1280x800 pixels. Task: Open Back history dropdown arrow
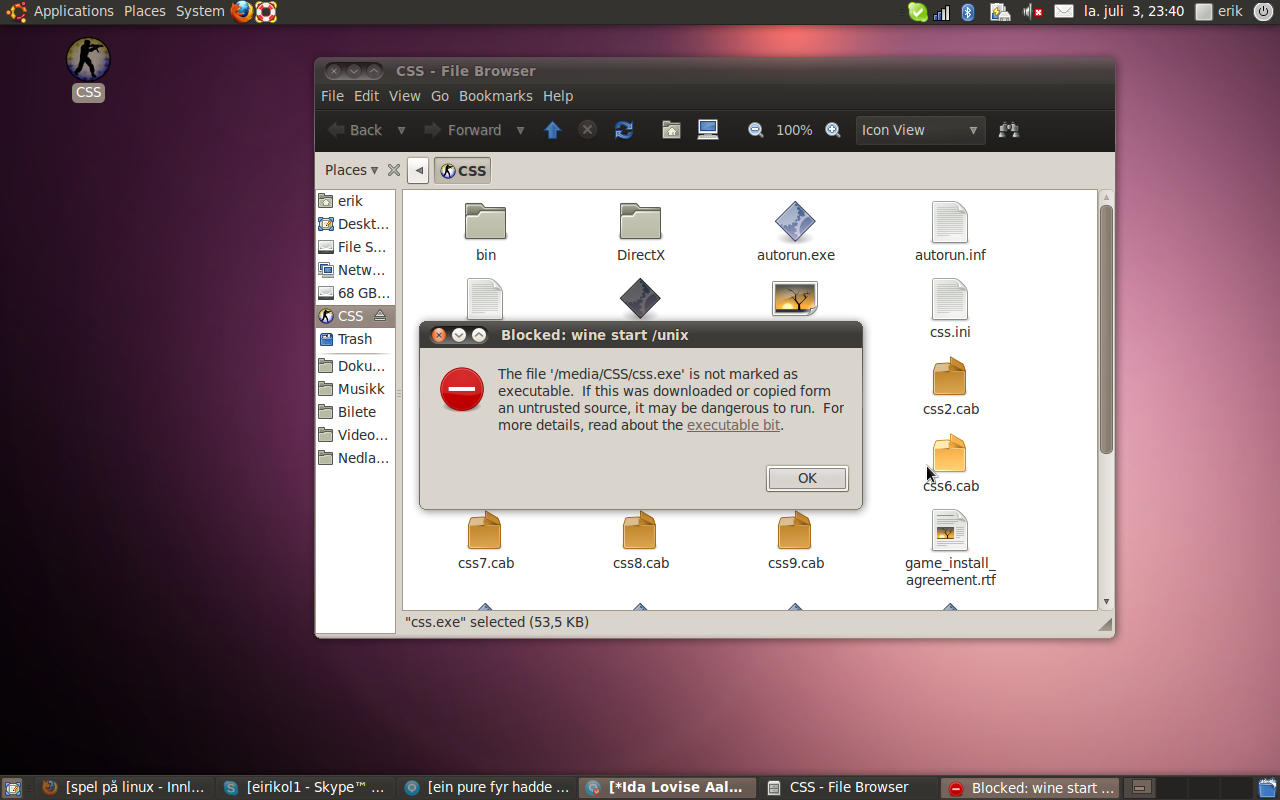click(x=401, y=130)
